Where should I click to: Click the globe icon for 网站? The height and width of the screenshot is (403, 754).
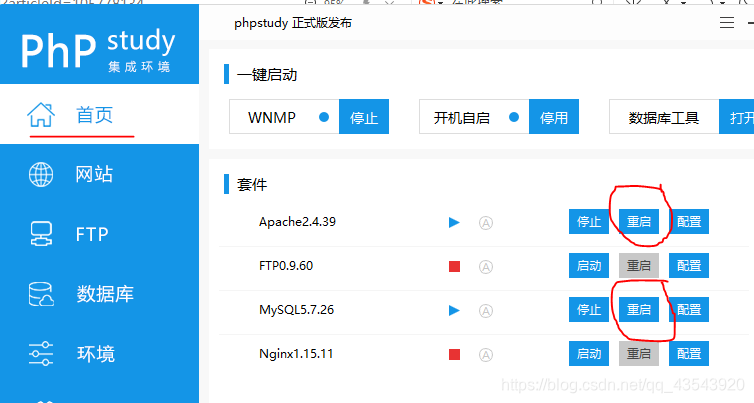coord(41,174)
